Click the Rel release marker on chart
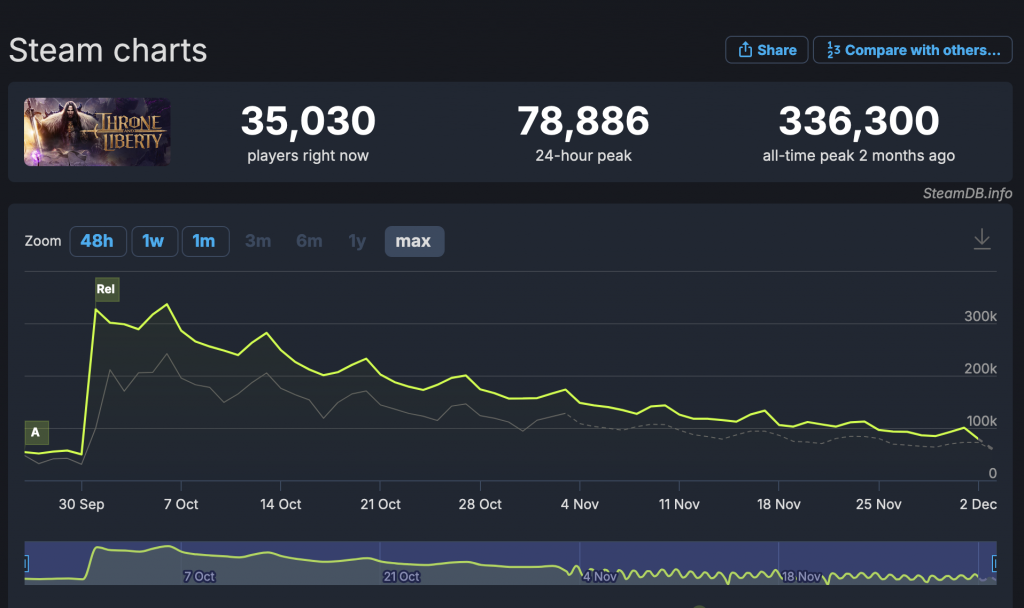The height and width of the screenshot is (608, 1024). [x=106, y=289]
